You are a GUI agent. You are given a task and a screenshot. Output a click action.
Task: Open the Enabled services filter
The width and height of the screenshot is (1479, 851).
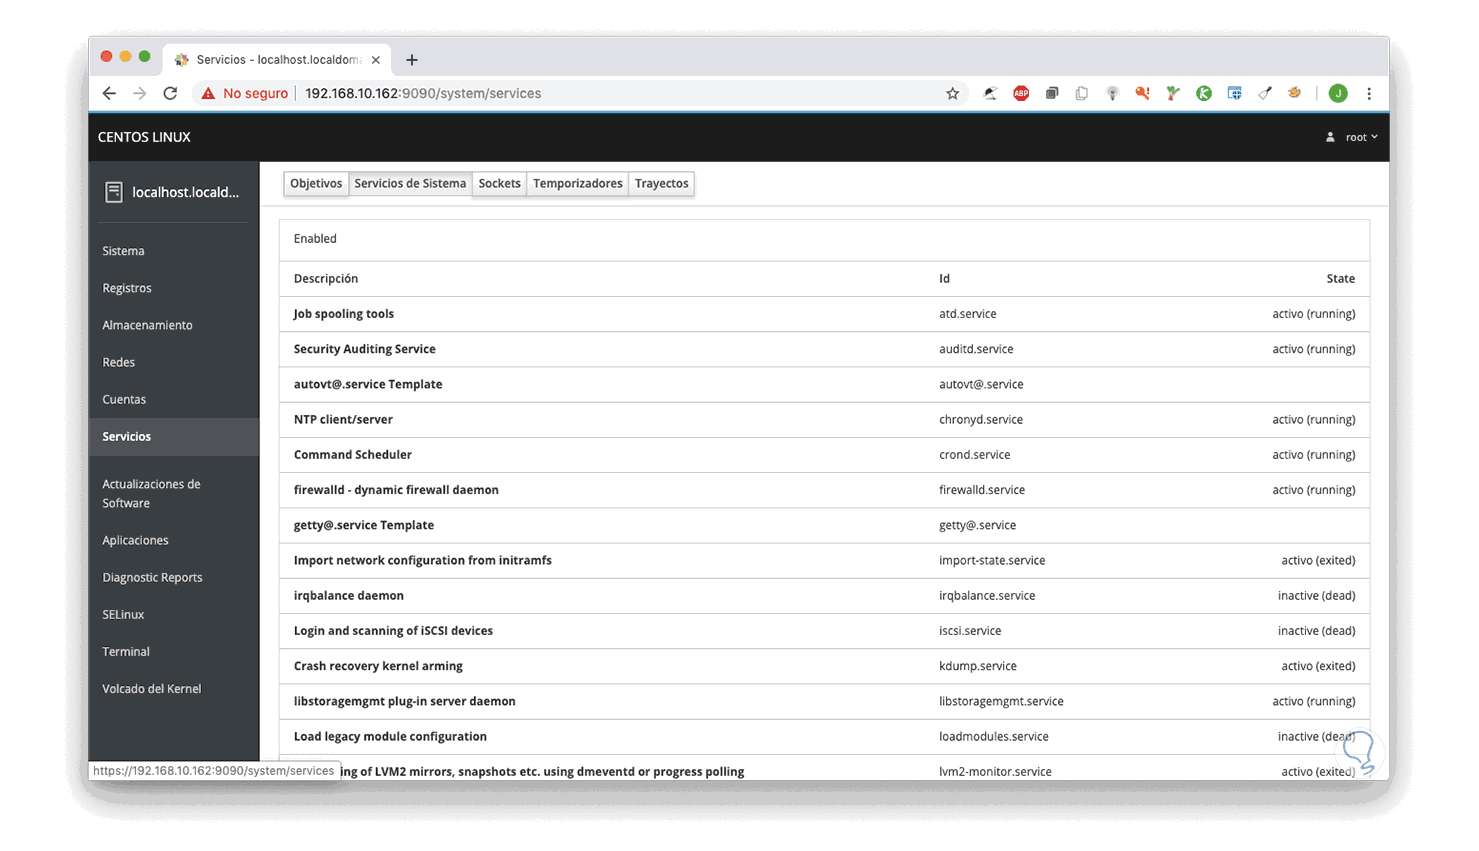point(315,238)
